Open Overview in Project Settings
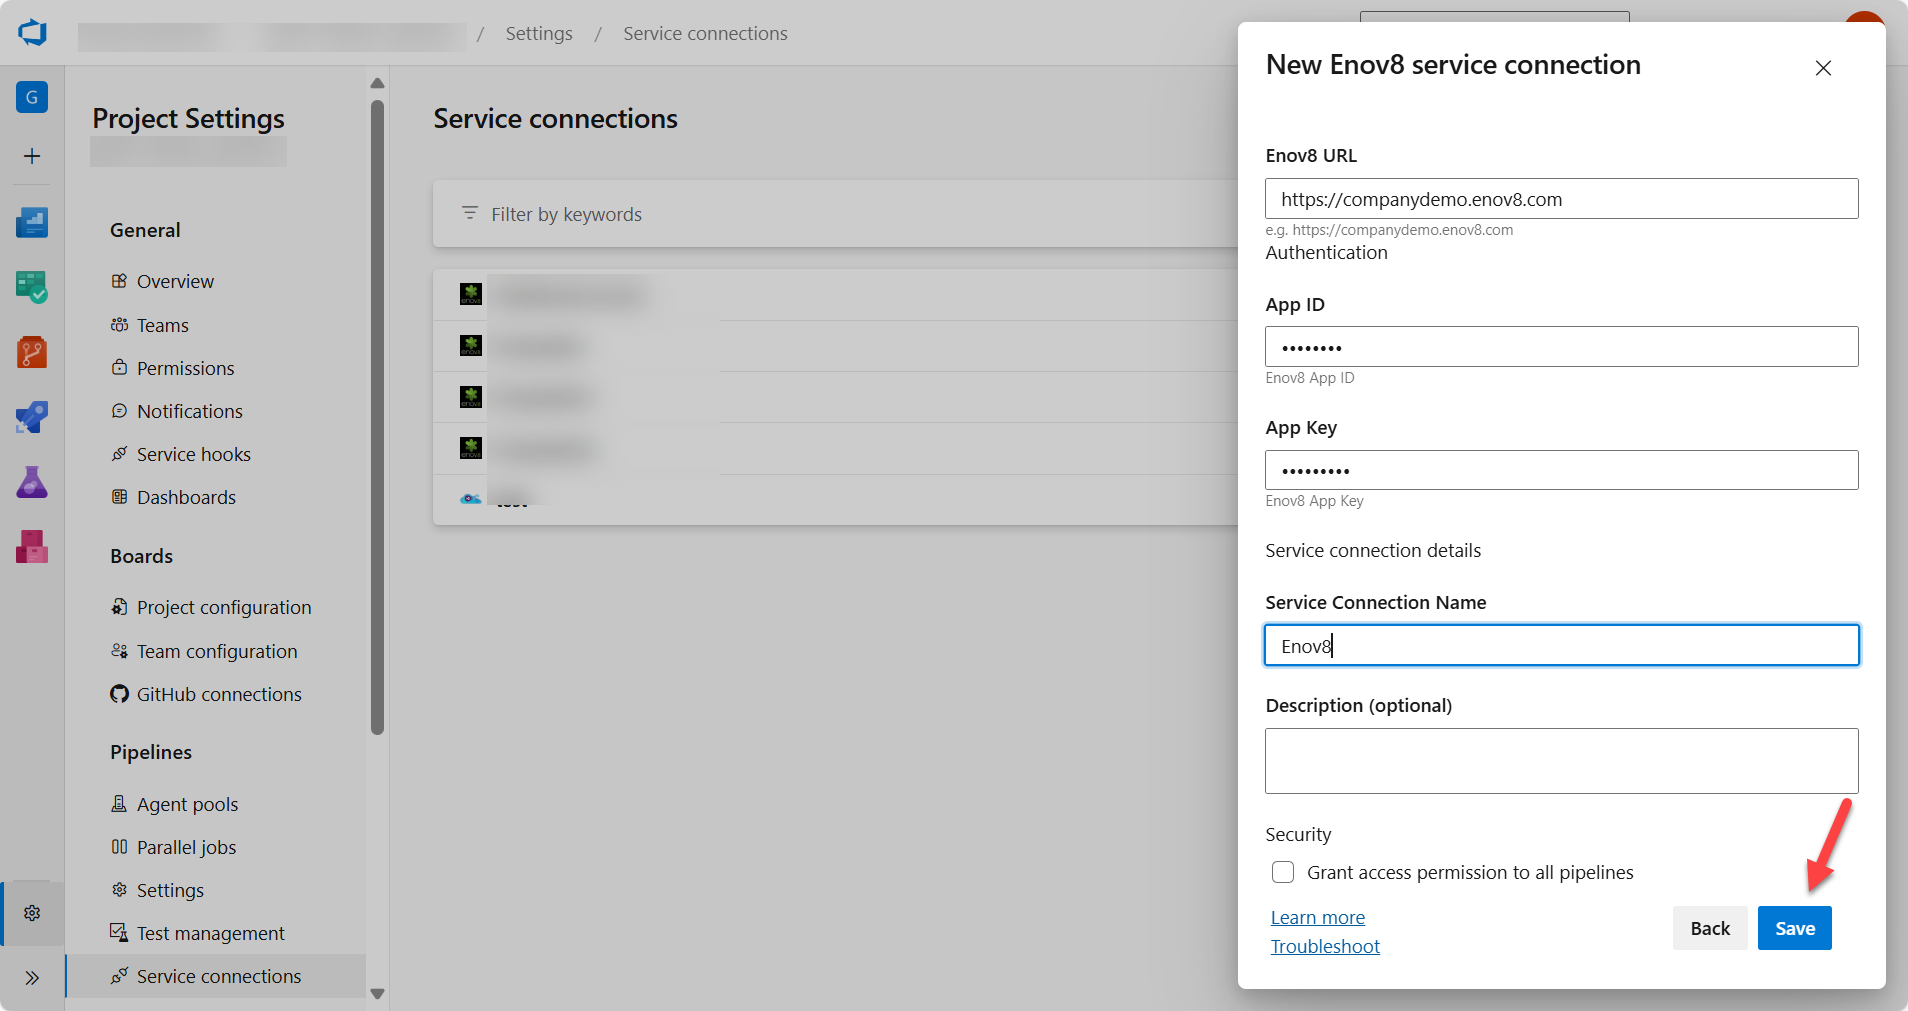1908x1011 pixels. 175,281
